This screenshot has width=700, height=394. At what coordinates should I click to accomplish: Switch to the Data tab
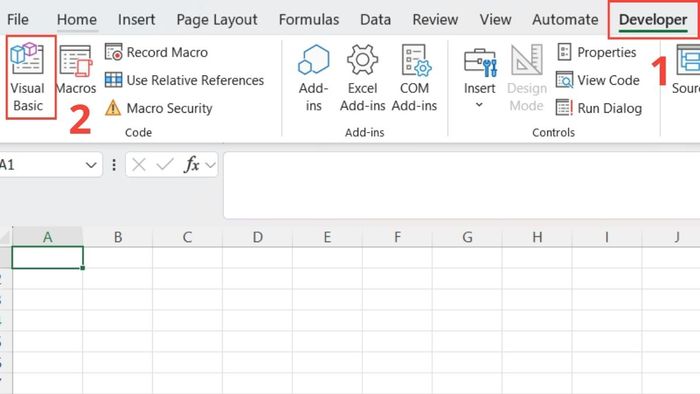(375, 20)
